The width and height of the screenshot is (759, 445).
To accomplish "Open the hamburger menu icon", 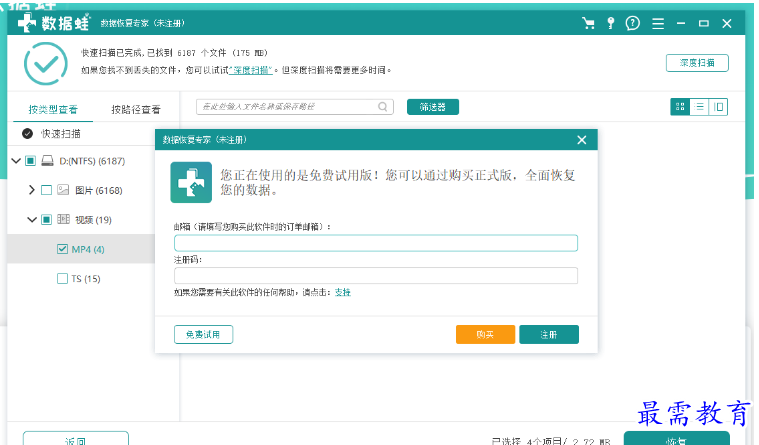I will click(x=658, y=24).
